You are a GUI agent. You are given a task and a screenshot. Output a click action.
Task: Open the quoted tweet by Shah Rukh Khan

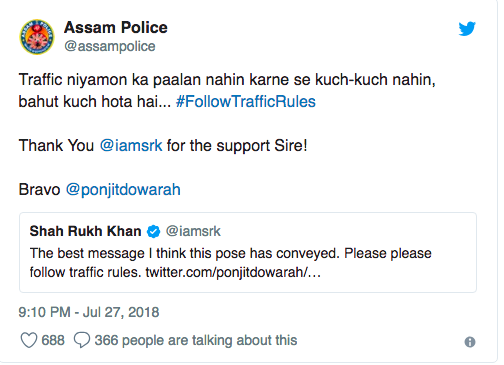tap(248, 252)
